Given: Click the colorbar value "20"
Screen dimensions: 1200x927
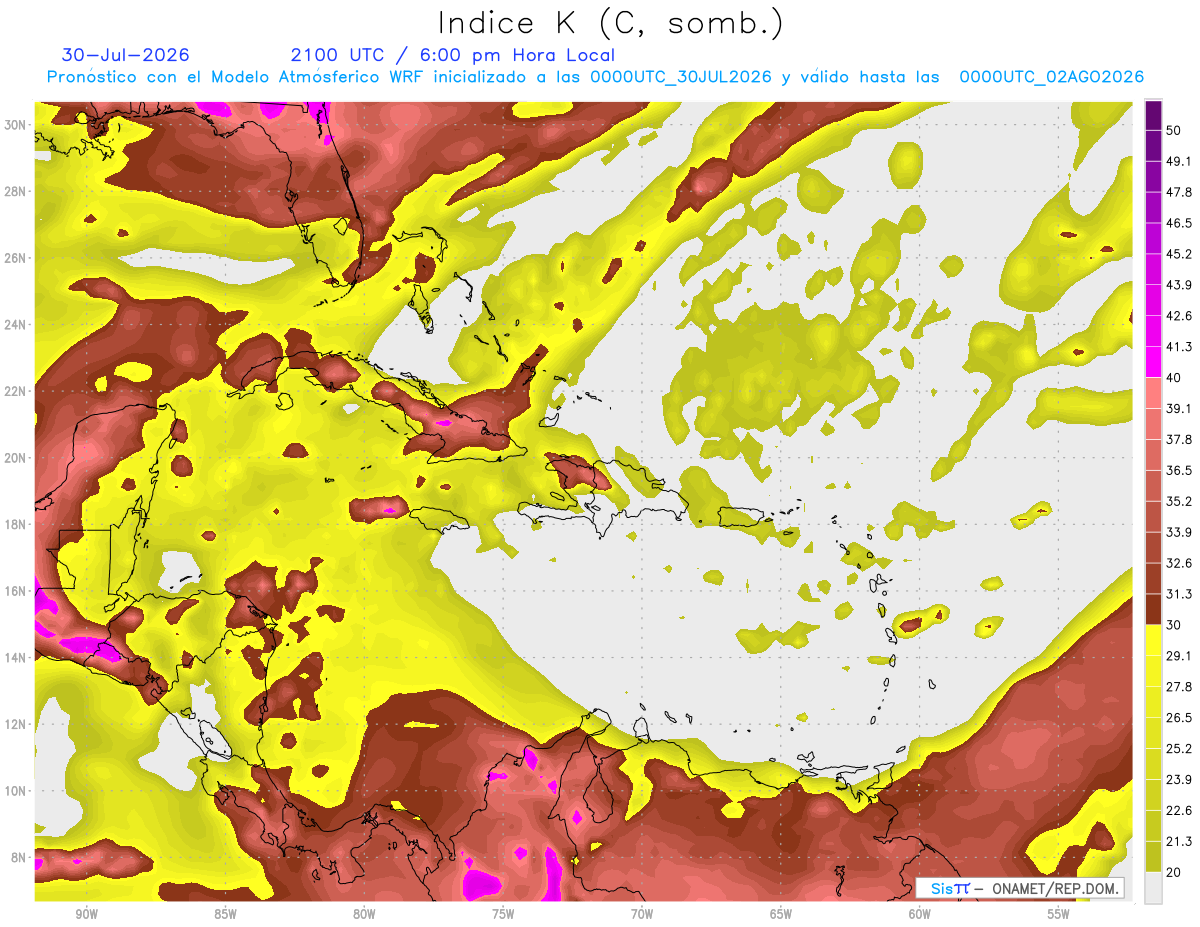Looking at the screenshot, I should tap(1176, 872).
